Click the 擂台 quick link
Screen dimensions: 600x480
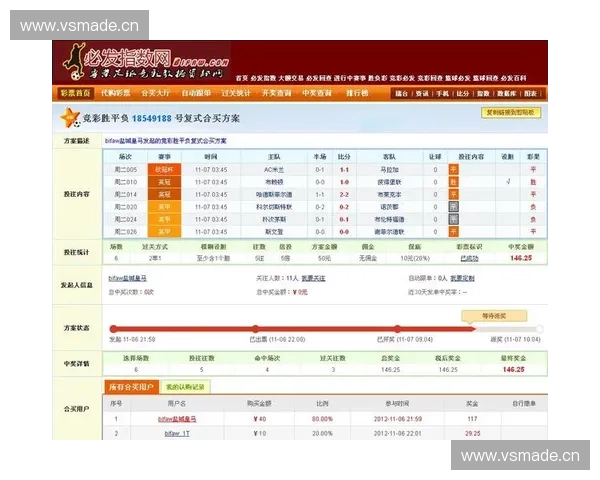[401, 93]
